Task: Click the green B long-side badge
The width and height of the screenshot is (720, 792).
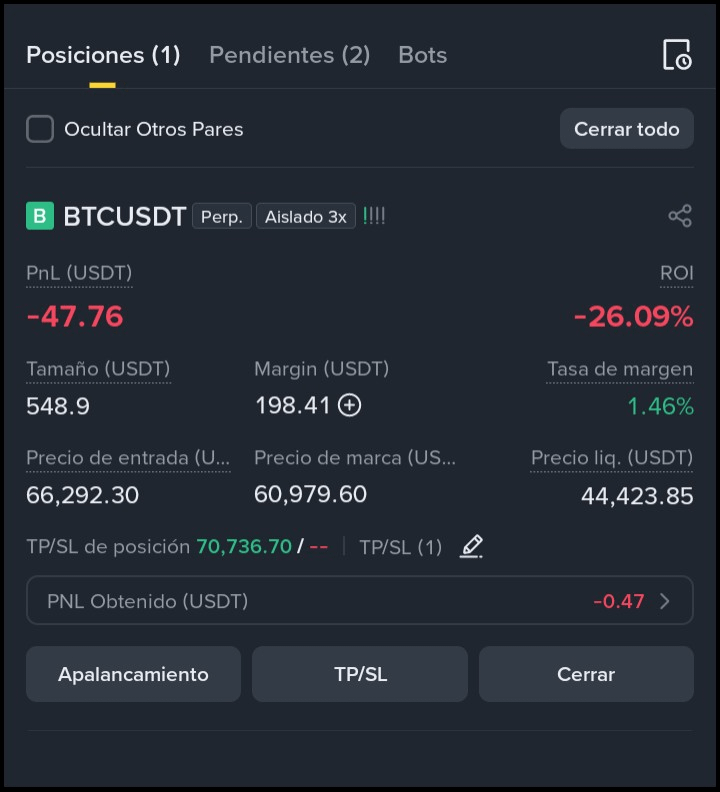Action: 40,216
